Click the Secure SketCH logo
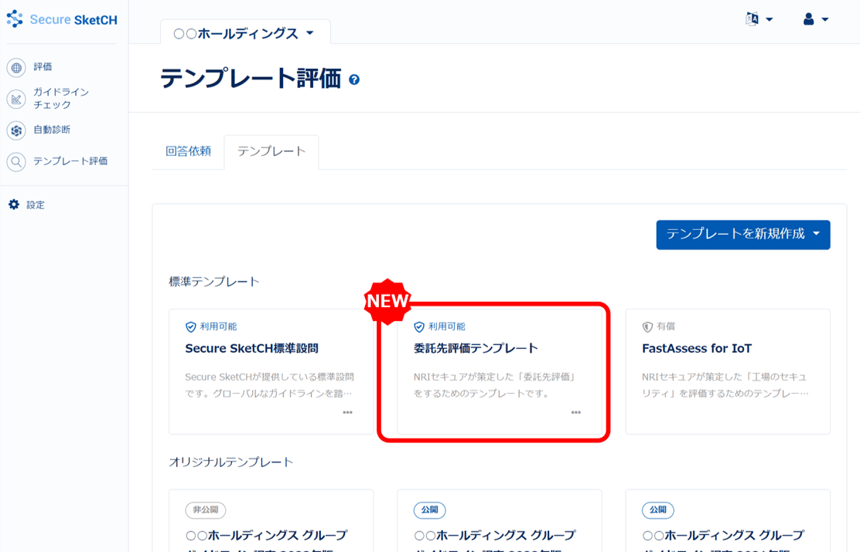Screen dimensions: 860x552 click(61, 19)
